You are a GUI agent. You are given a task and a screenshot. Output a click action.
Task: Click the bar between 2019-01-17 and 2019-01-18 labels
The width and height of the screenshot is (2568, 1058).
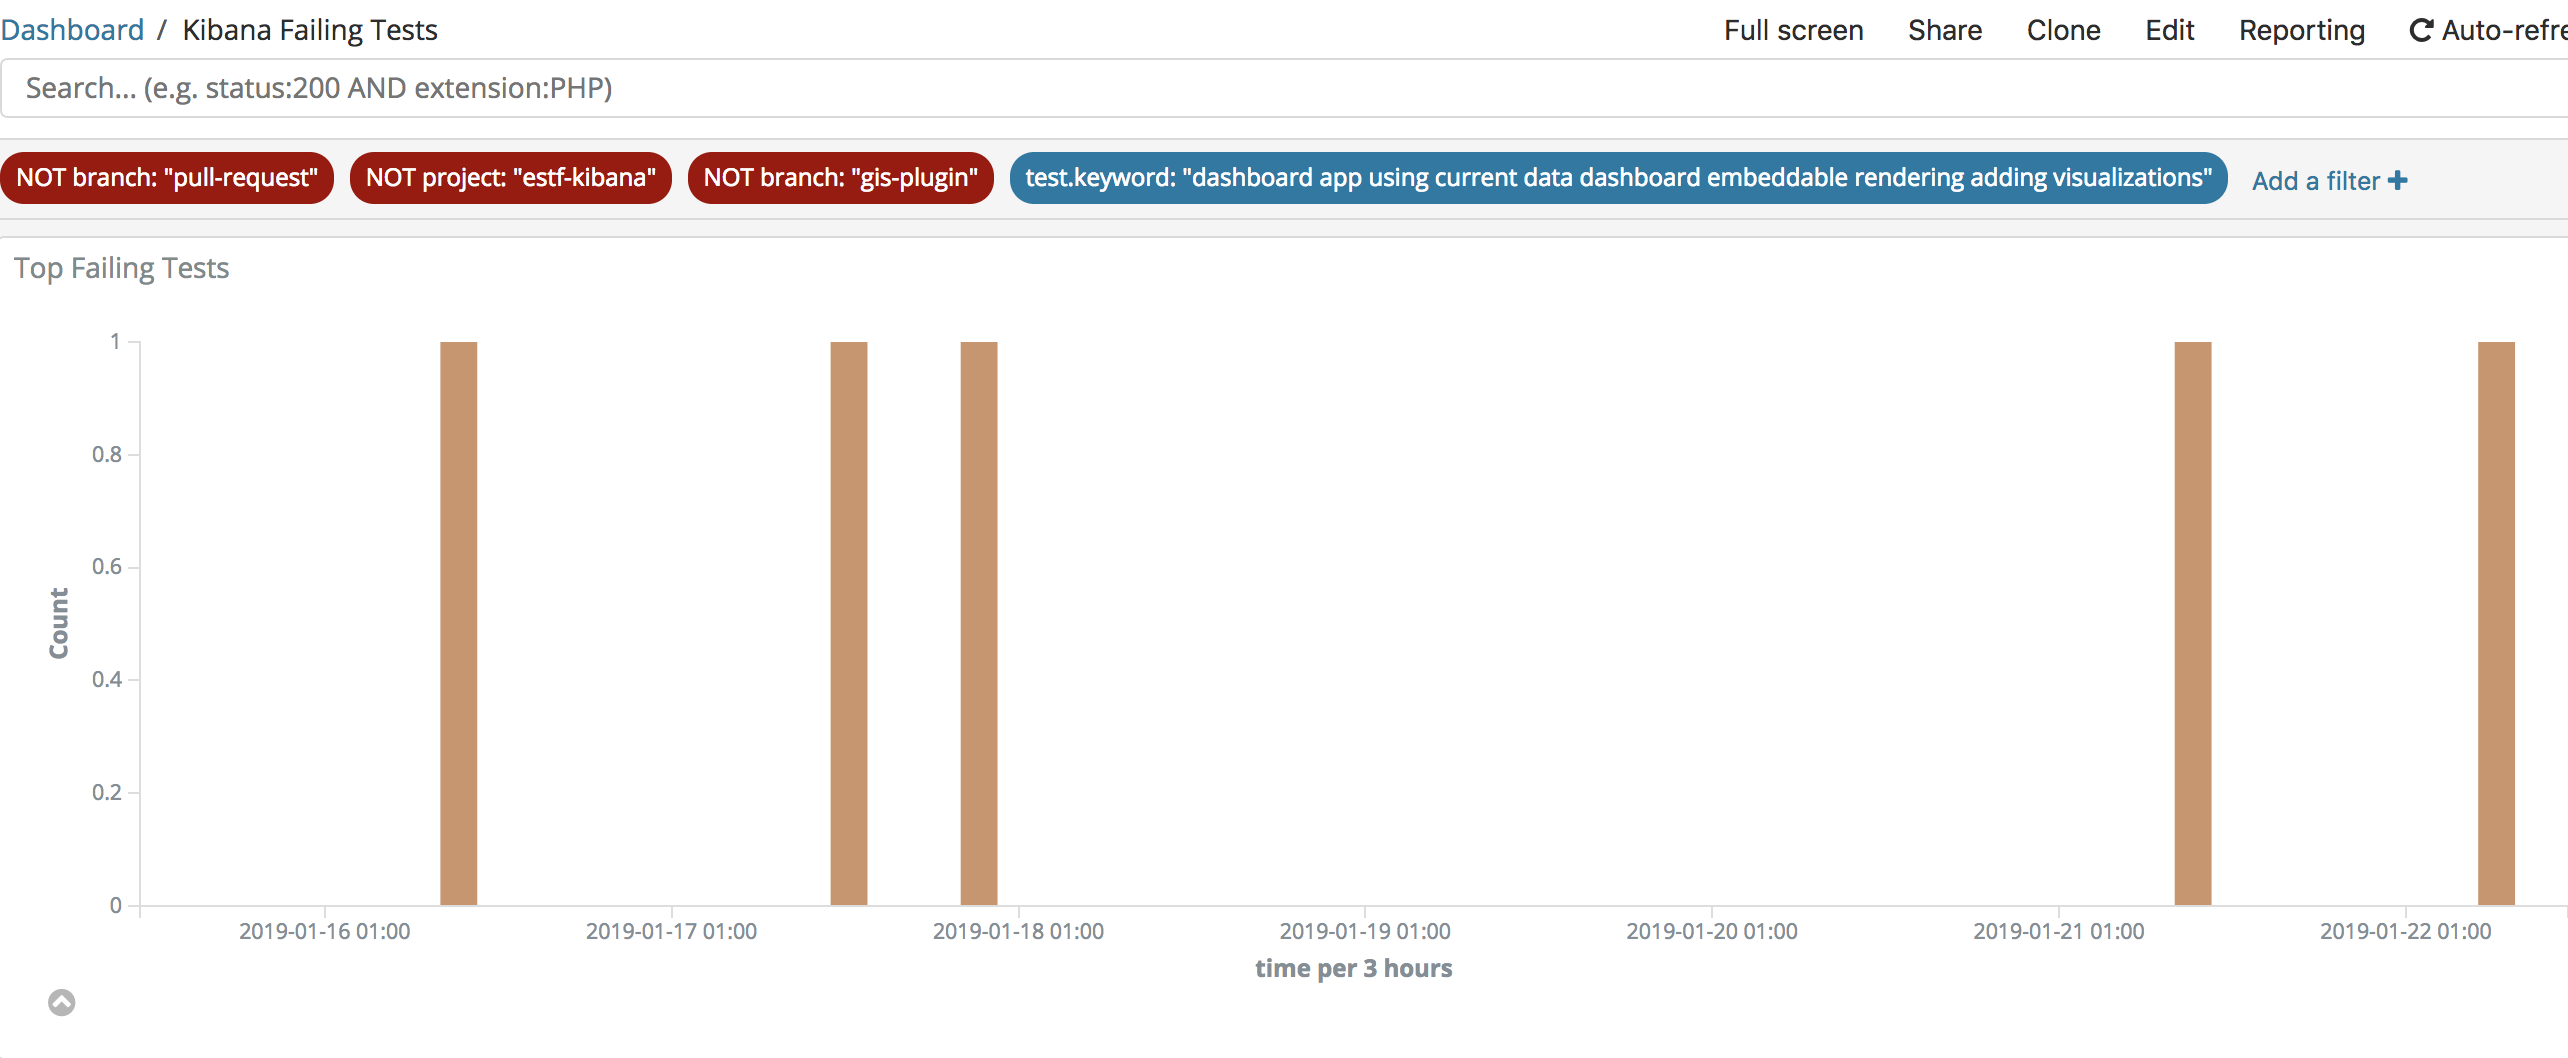[x=849, y=623]
